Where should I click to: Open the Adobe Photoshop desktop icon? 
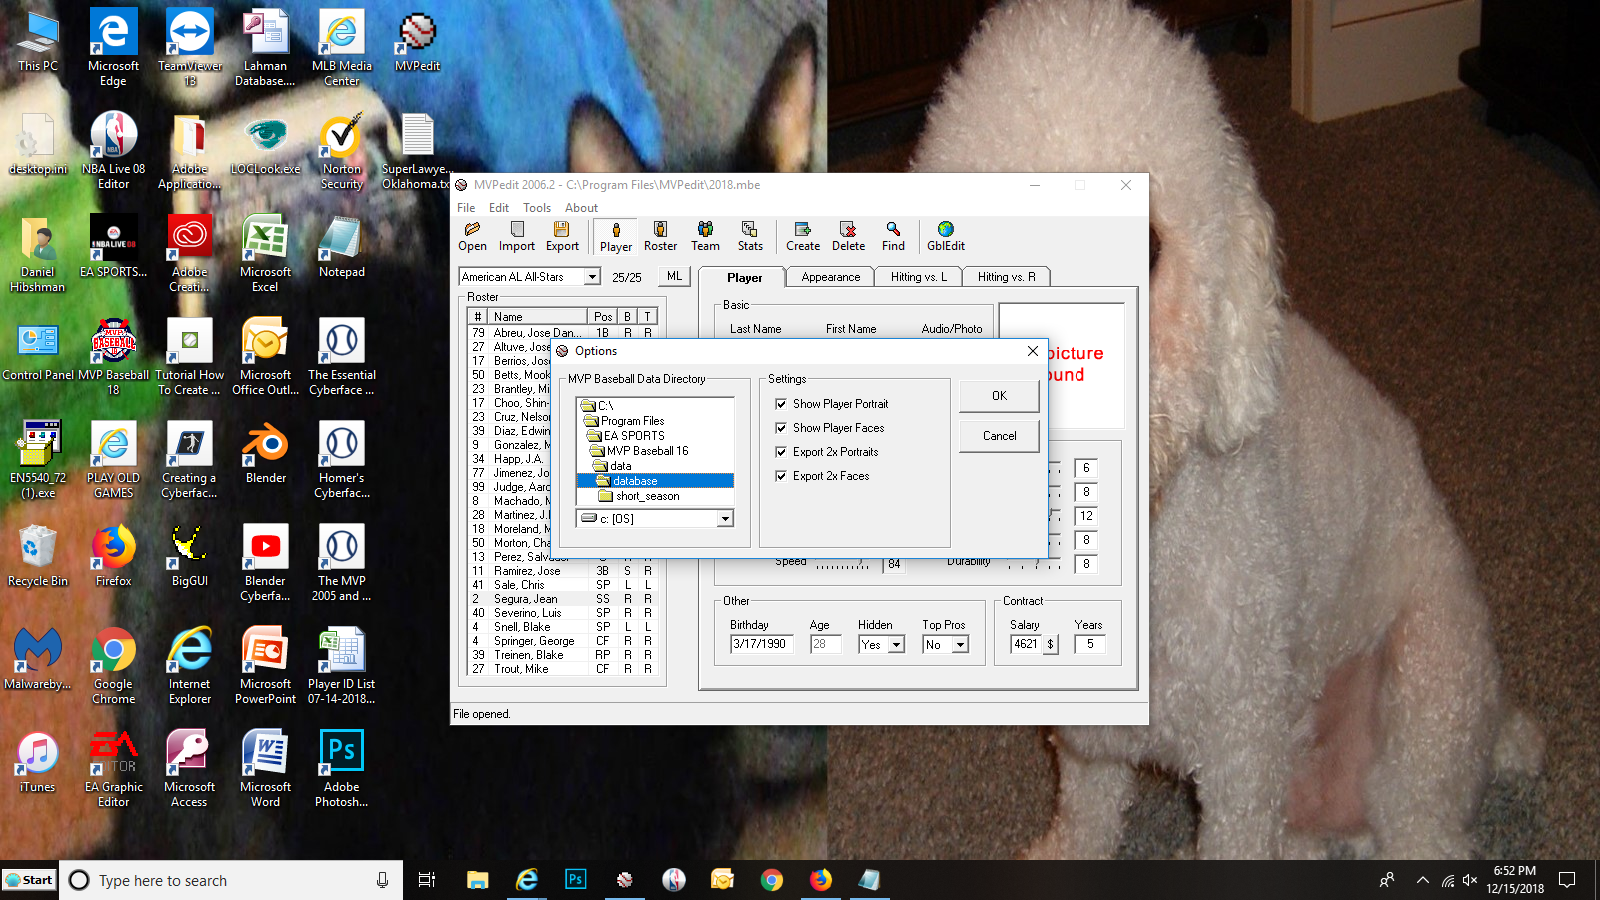pyautogui.click(x=342, y=769)
